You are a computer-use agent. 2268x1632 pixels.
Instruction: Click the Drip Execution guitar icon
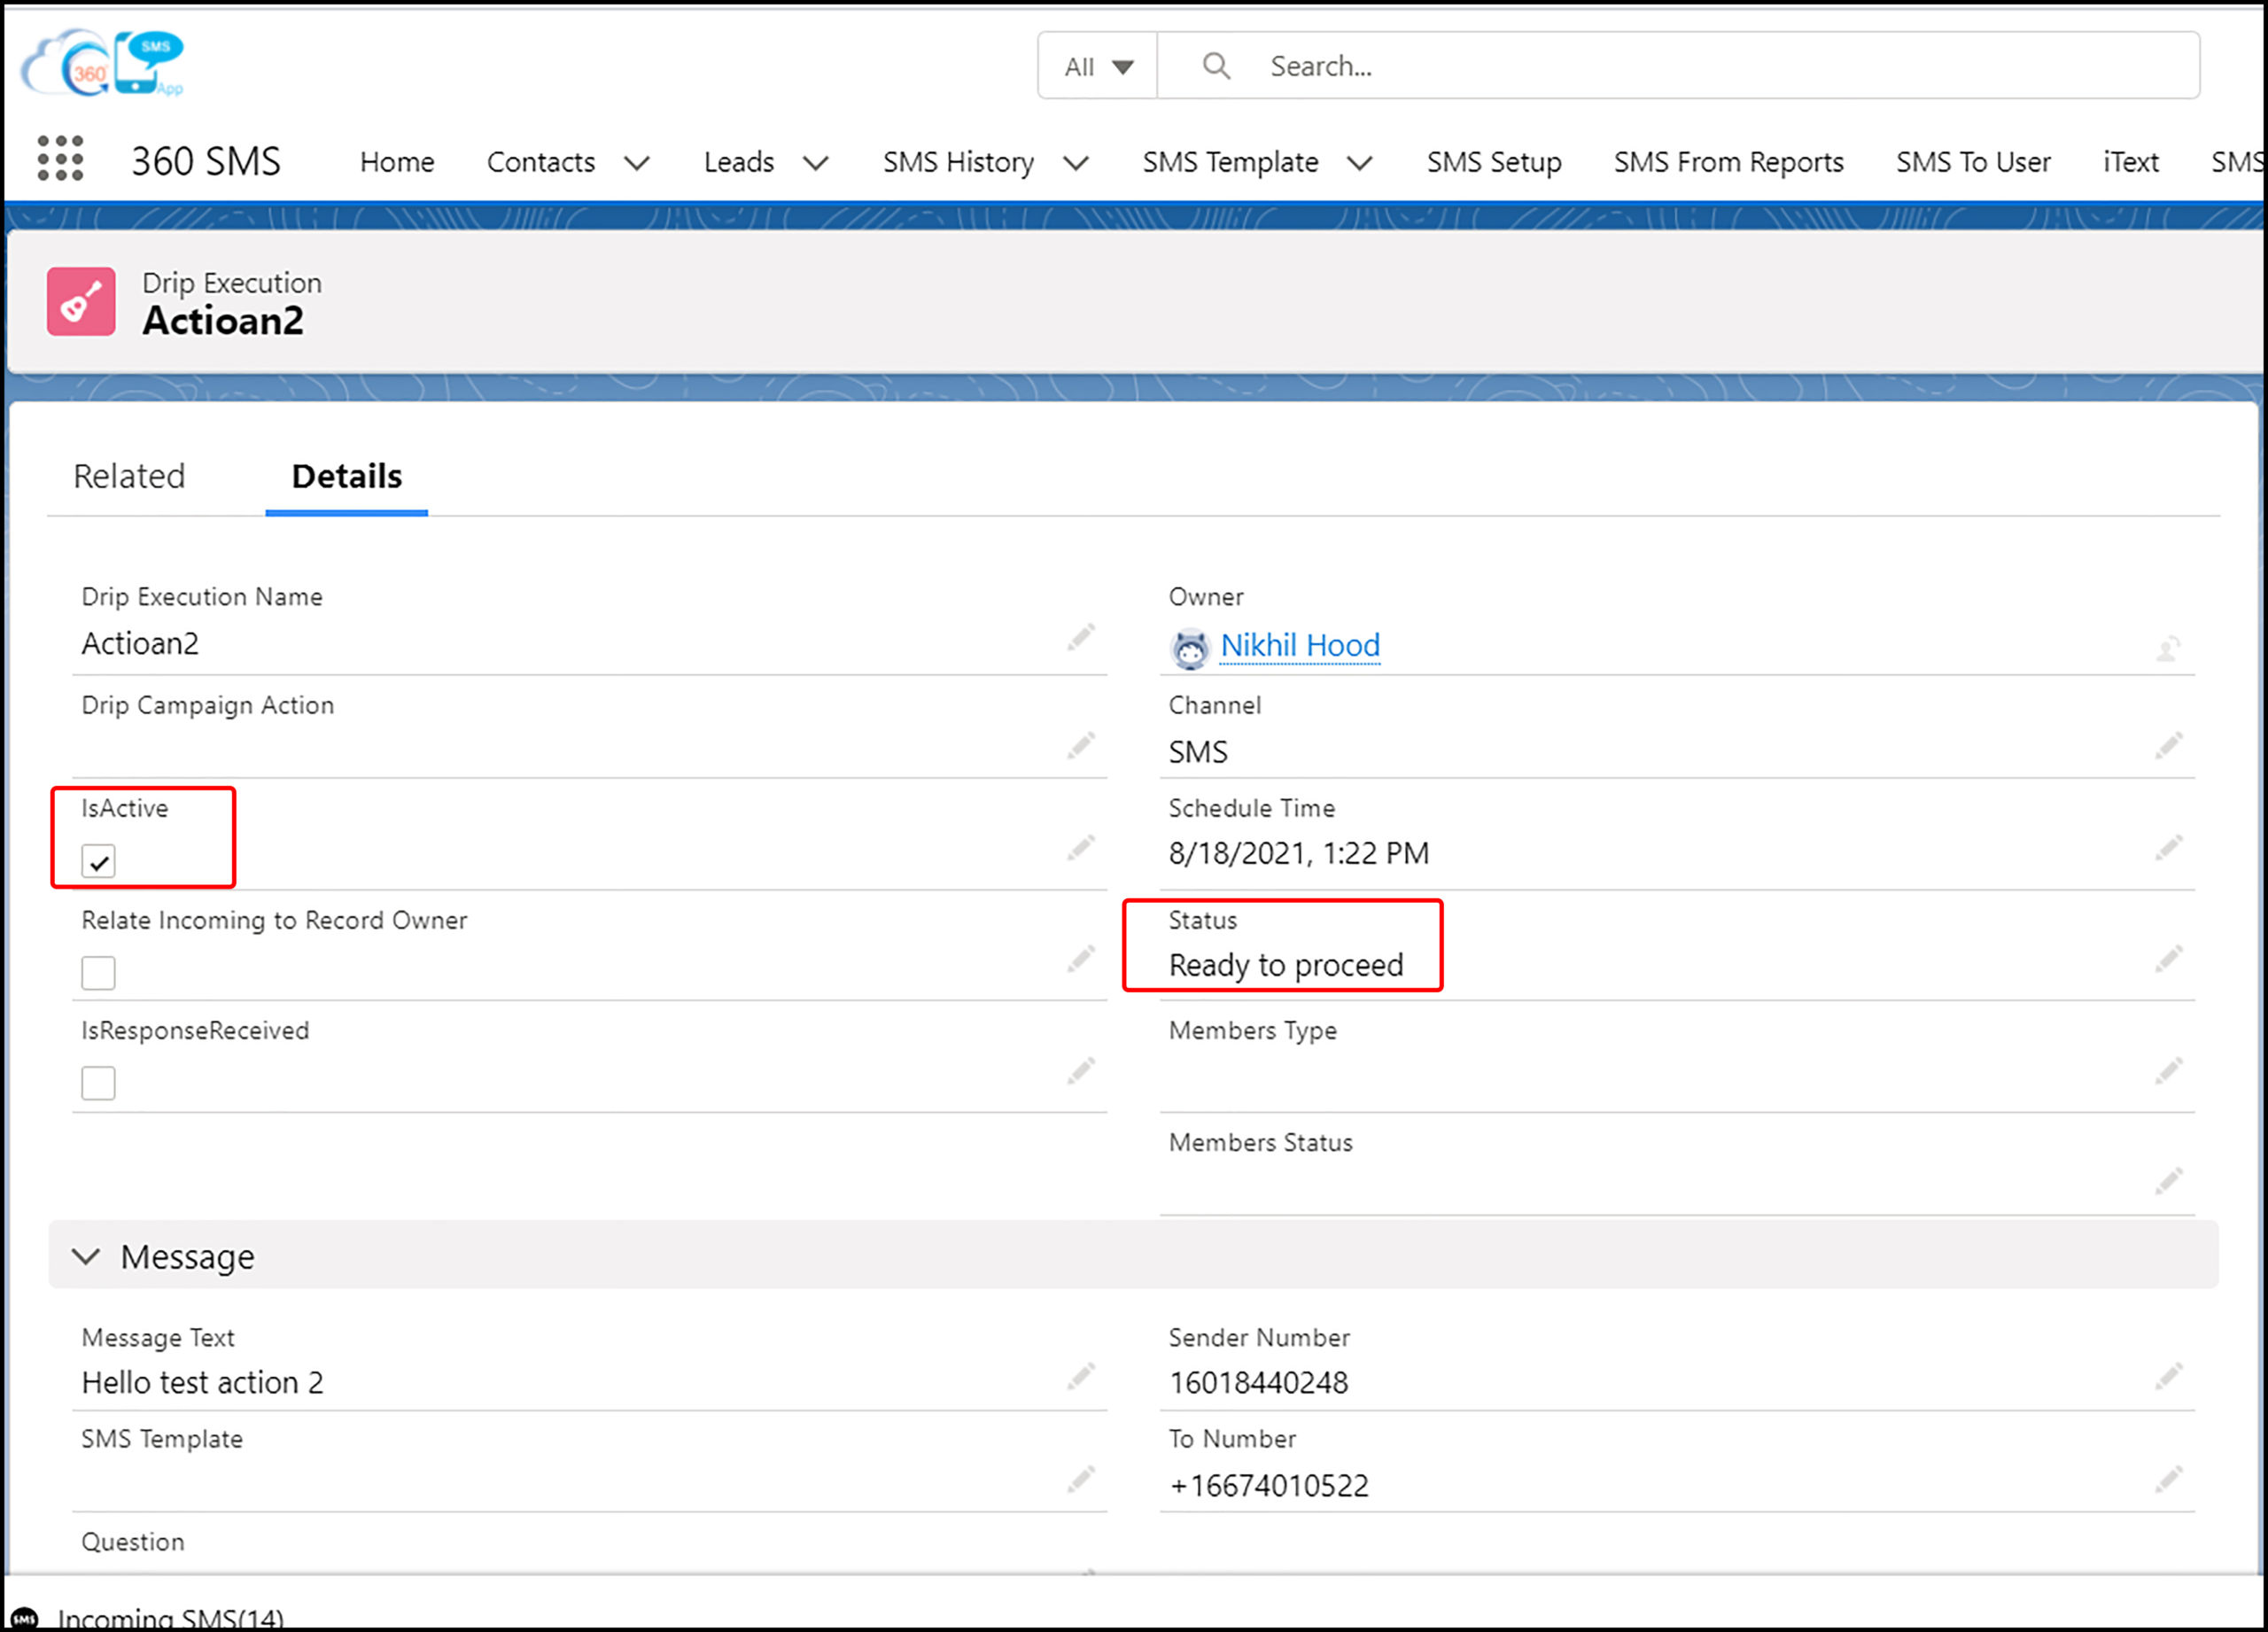81,301
